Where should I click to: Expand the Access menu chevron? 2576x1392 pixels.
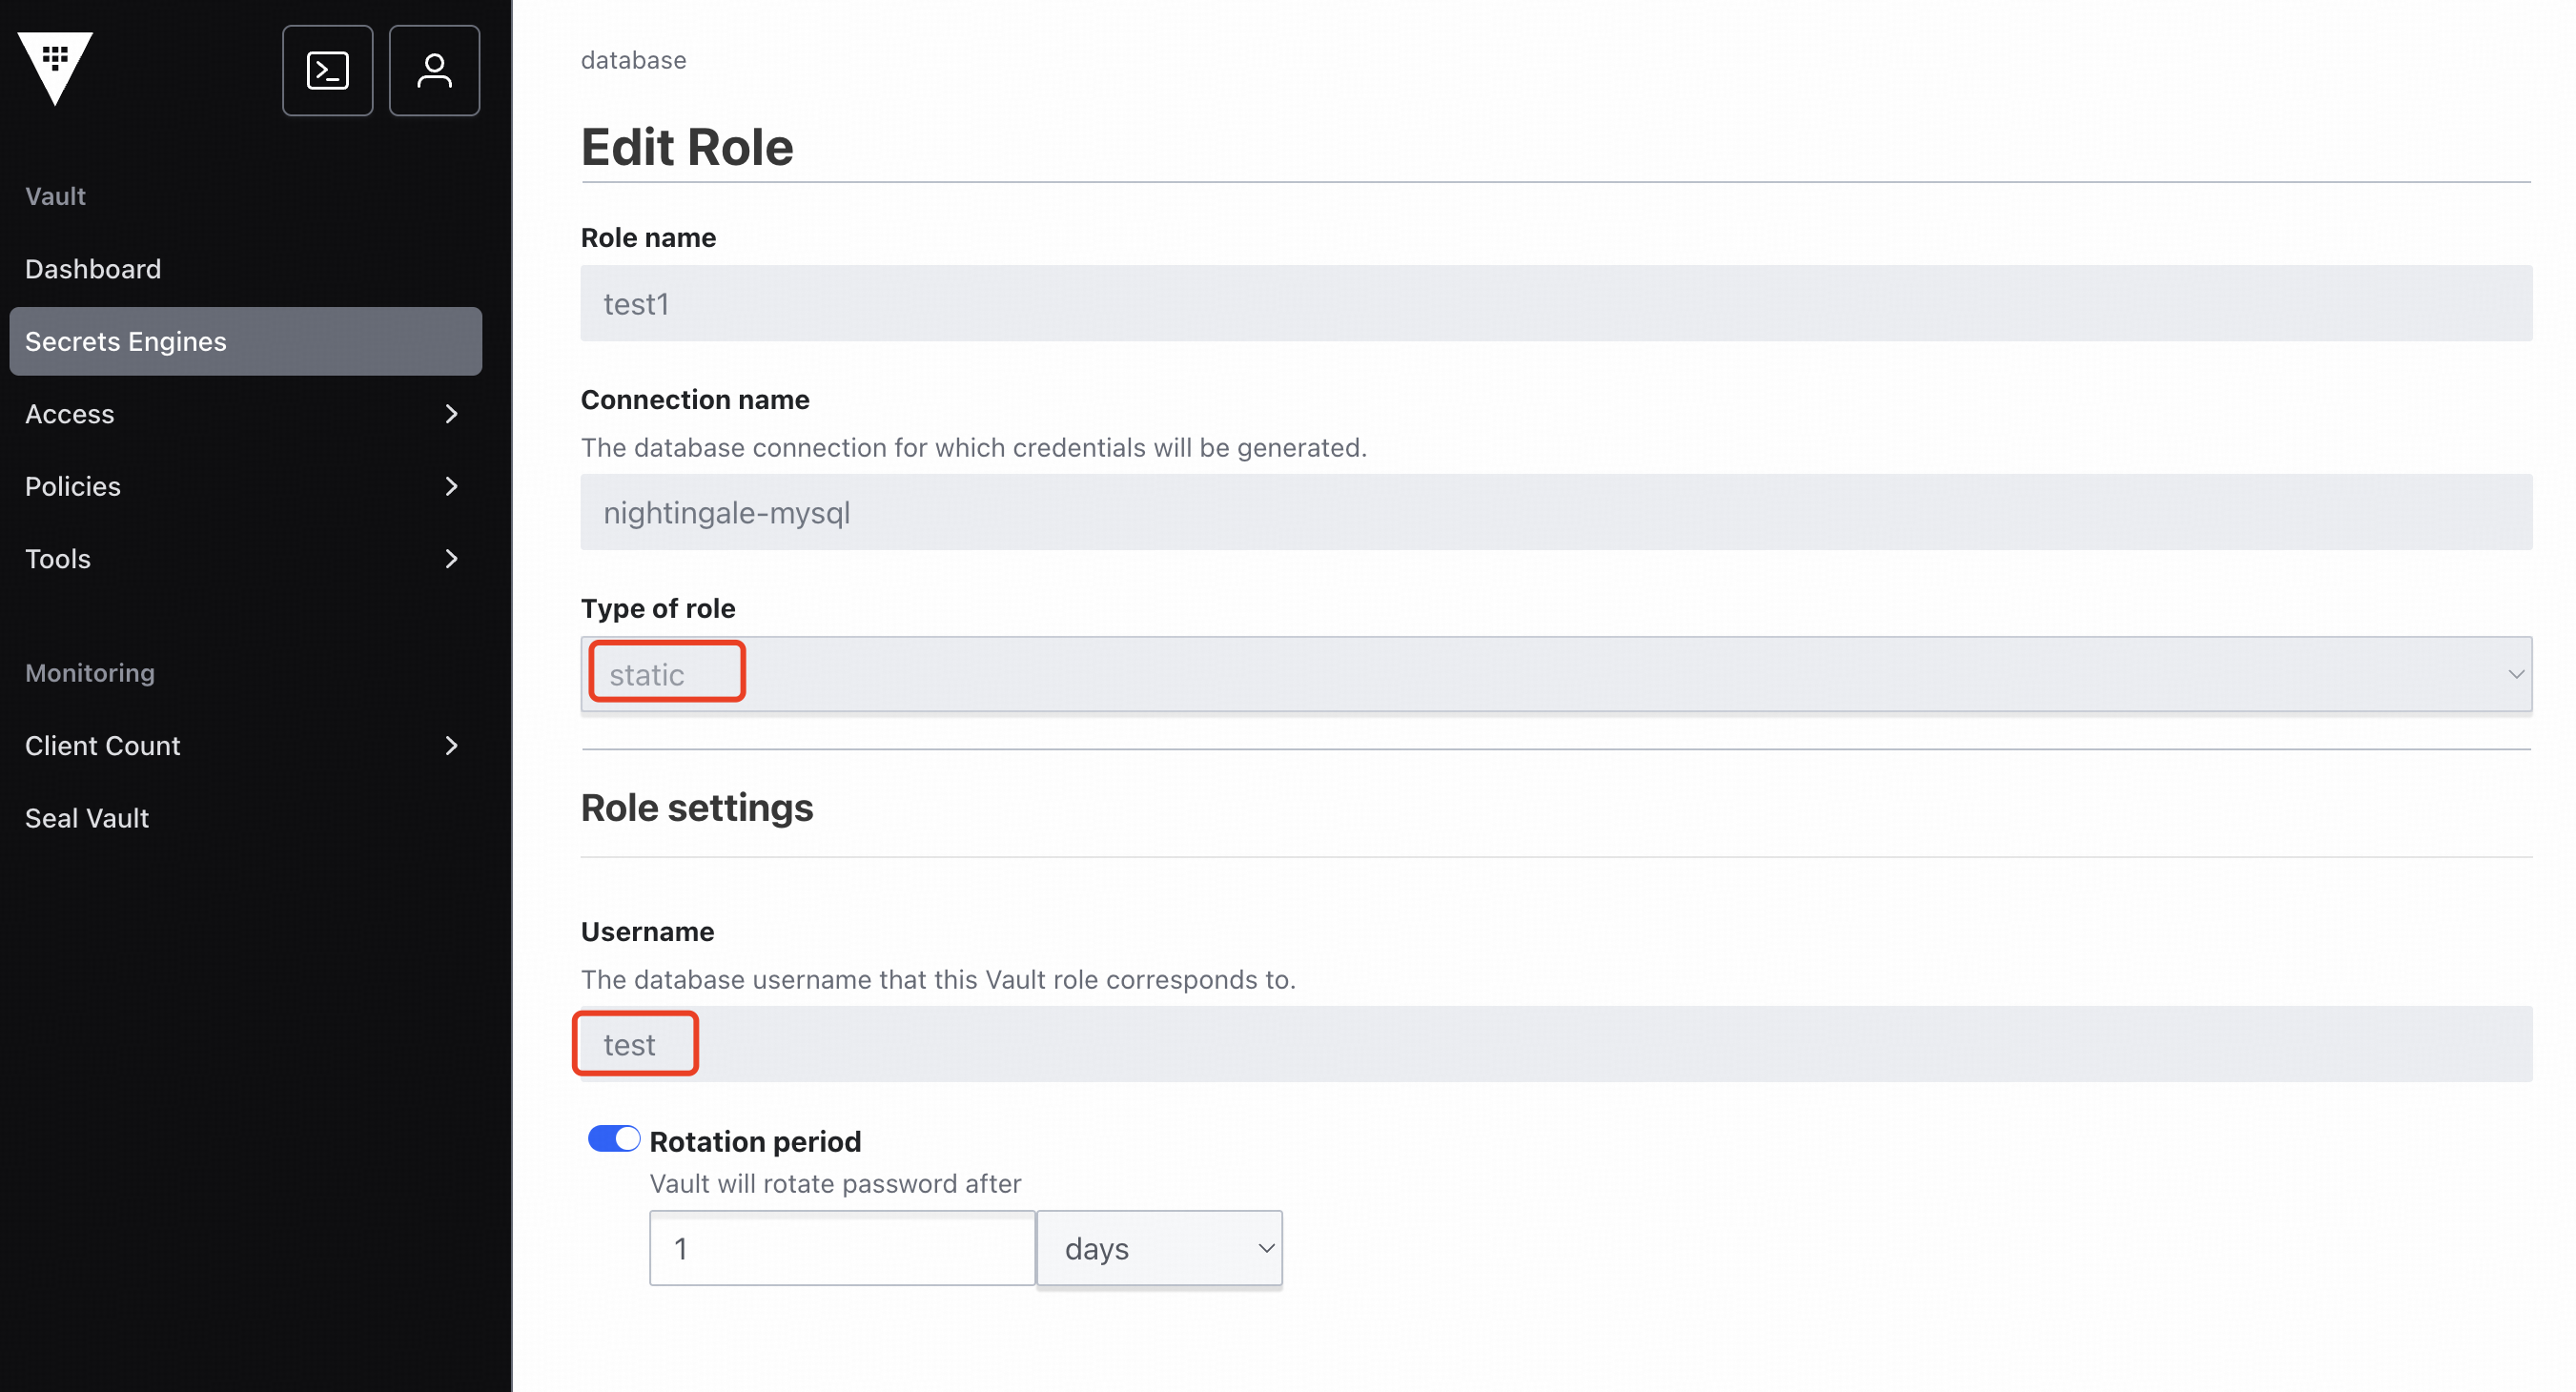451,414
